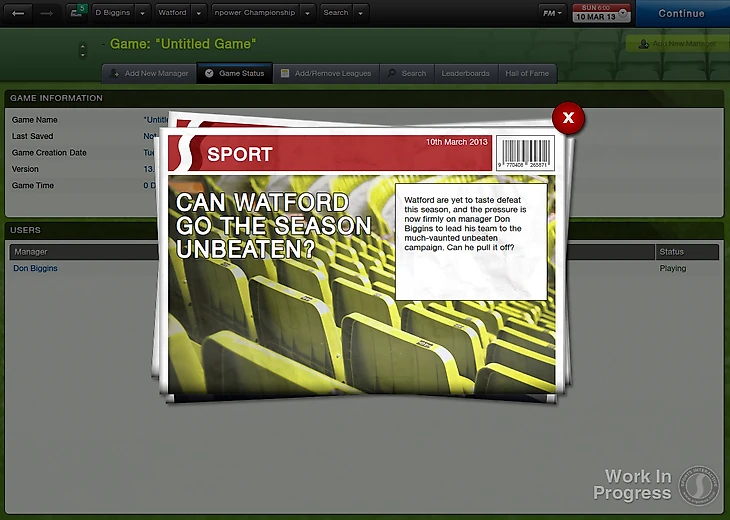Expand the toolbar Search dropdown arrow
The image size is (730, 520).
pyautogui.click(x=360, y=13)
